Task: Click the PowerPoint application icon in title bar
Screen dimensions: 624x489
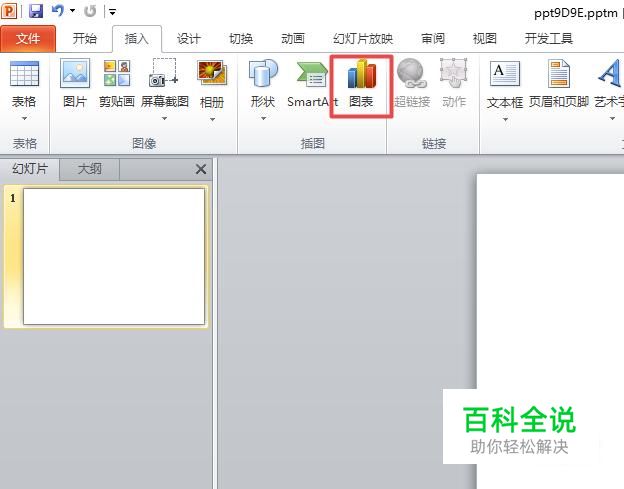Action: pos(9,11)
